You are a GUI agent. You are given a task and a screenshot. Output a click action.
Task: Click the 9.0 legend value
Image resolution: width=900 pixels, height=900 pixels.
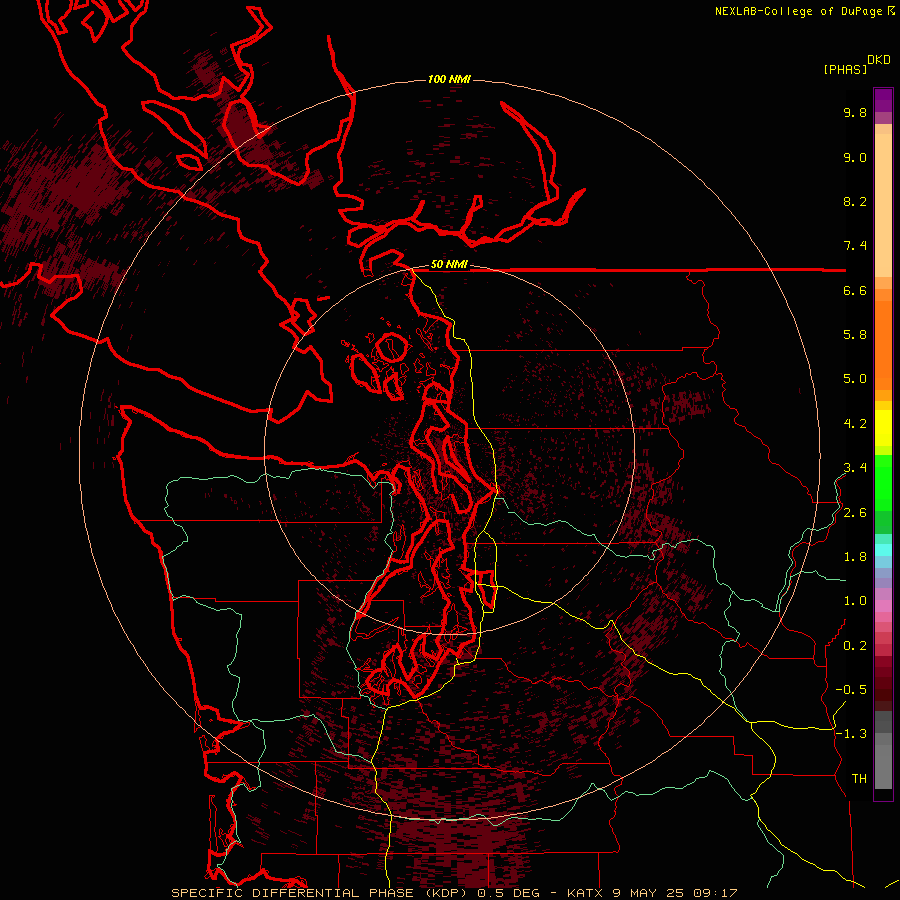855,157
